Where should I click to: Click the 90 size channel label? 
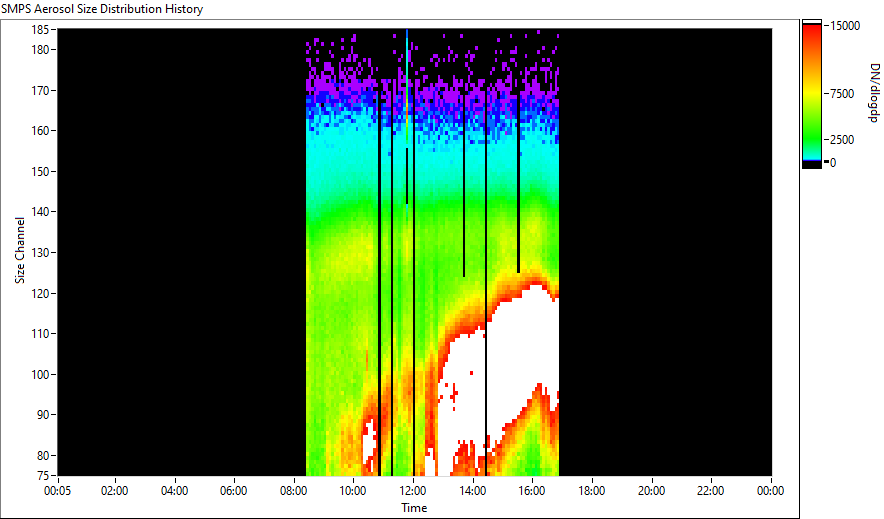pos(43,415)
